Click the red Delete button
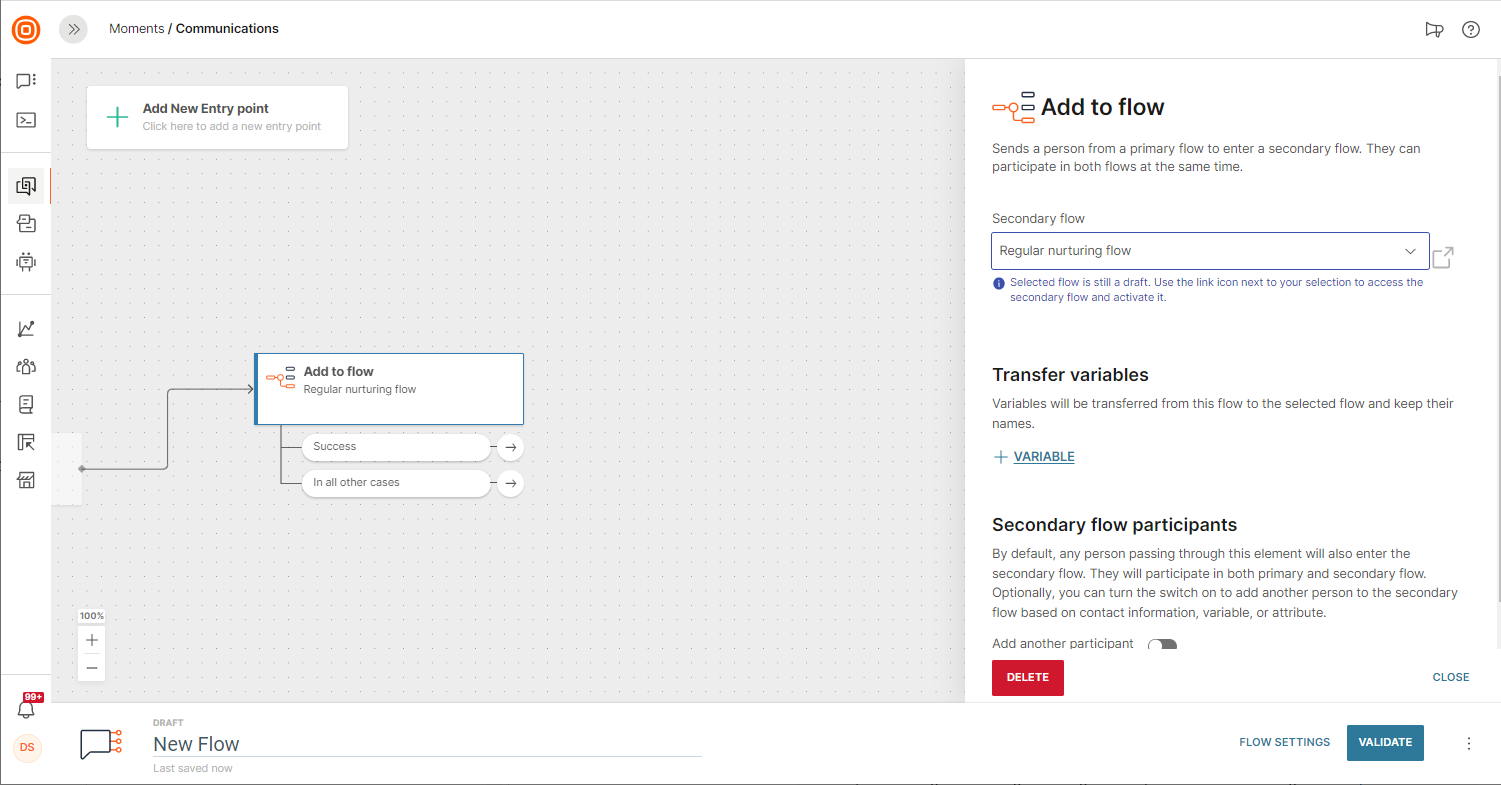Viewport: 1501px width, 785px height. tap(1027, 677)
